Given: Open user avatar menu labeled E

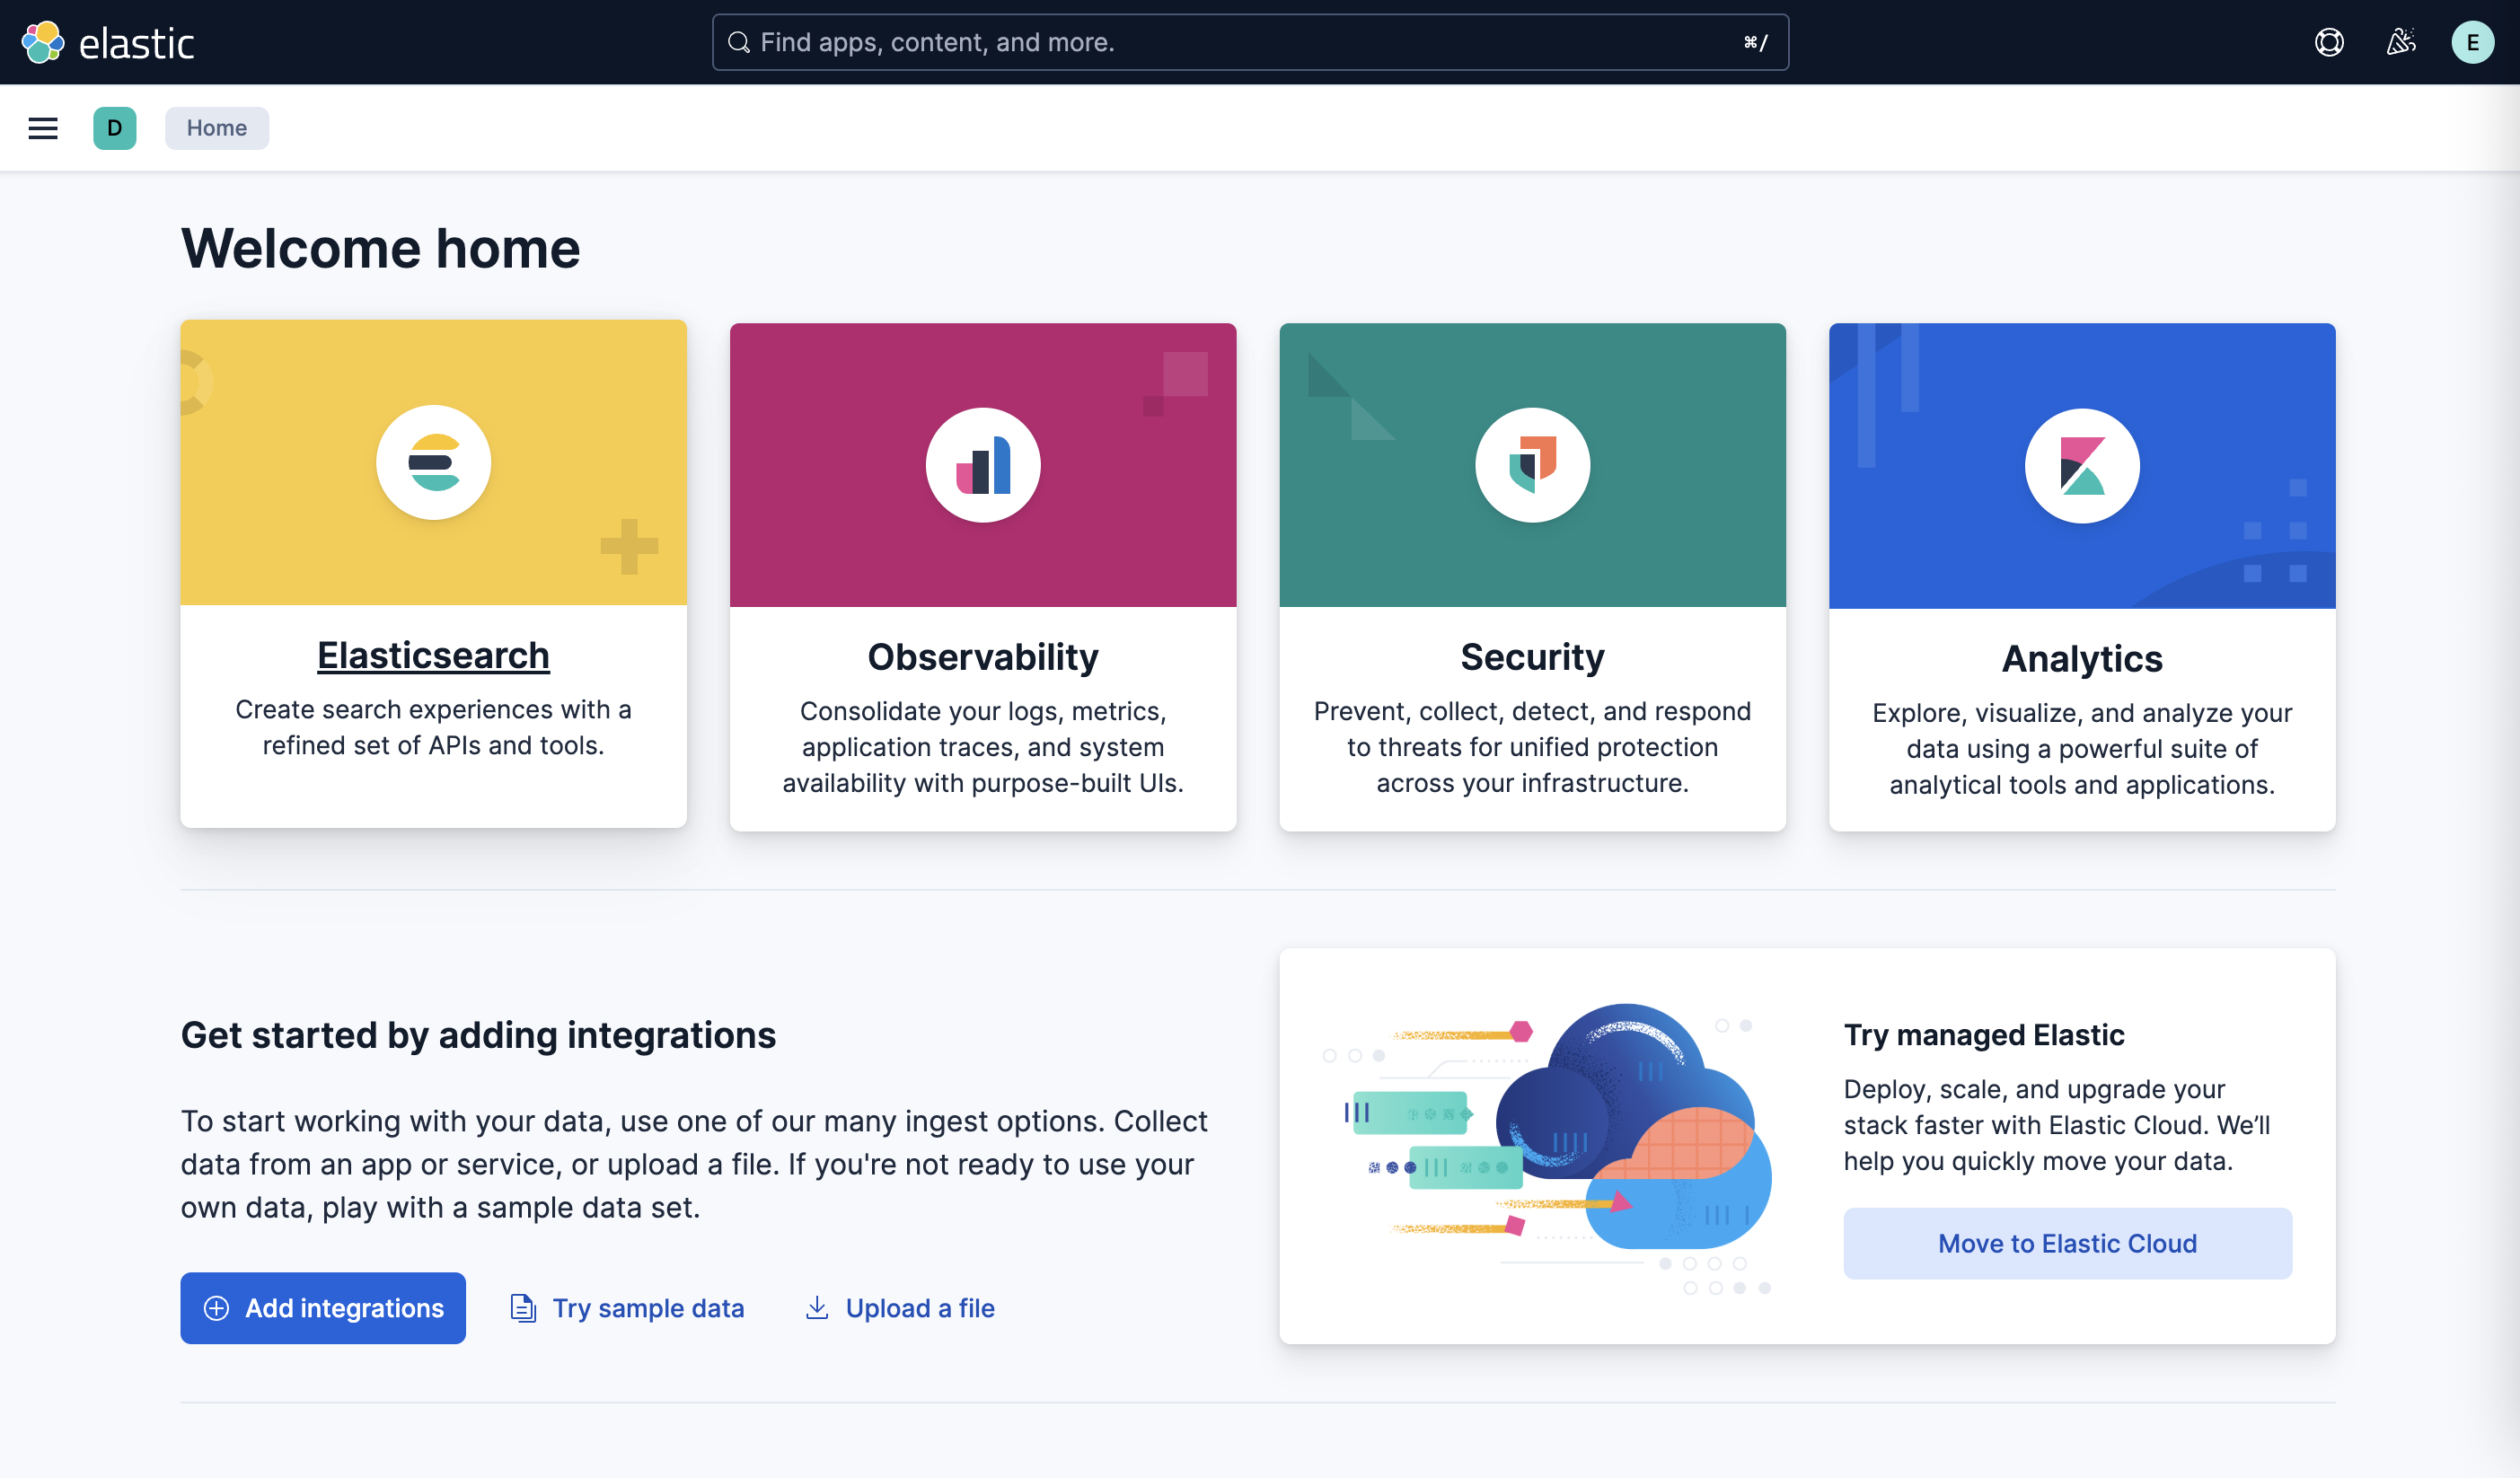Looking at the screenshot, I should 2472,42.
